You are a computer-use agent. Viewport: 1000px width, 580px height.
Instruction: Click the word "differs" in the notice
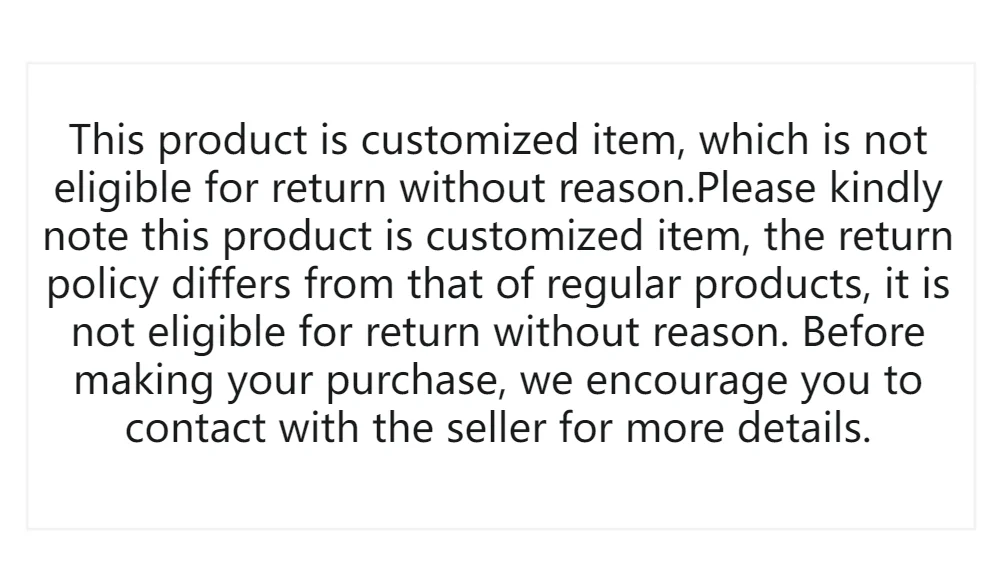coord(231,283)
